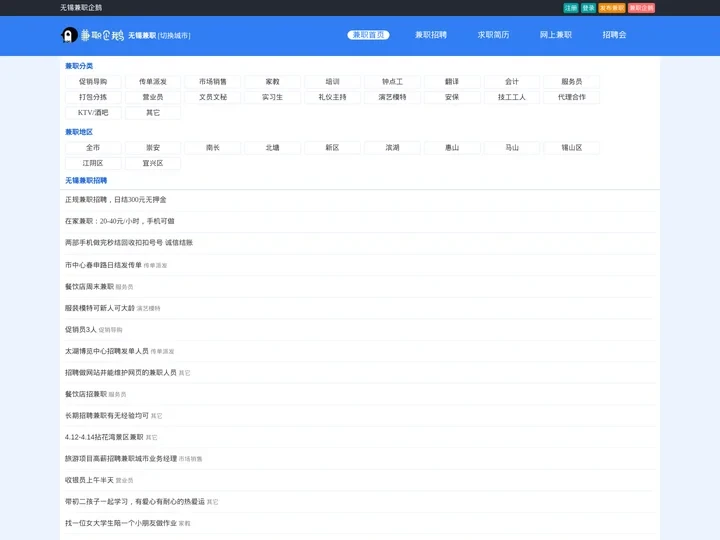
Task: Open listing 两部手机做完秒结
Action: pos(129,243)
